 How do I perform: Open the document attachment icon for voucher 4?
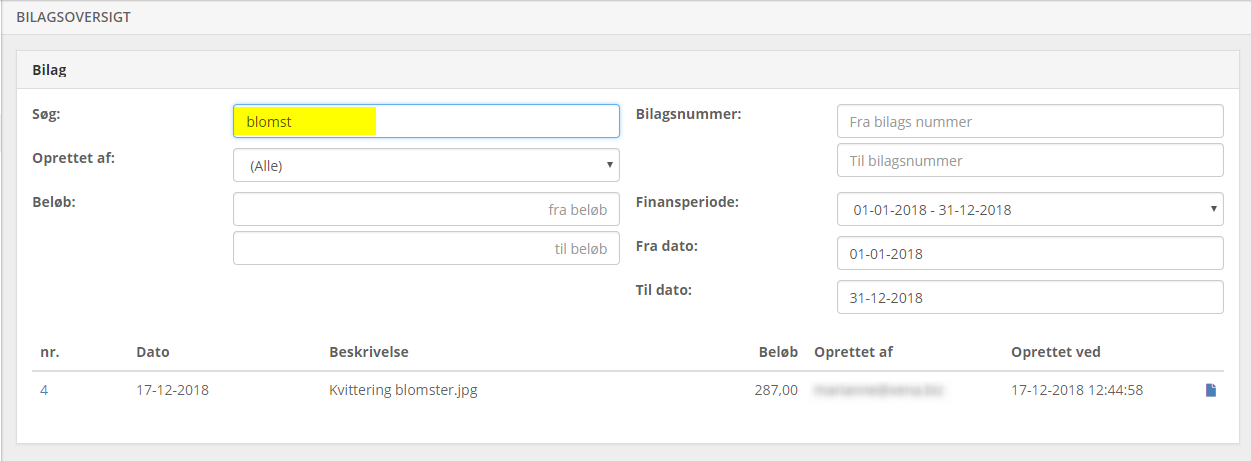point(1210,390)
